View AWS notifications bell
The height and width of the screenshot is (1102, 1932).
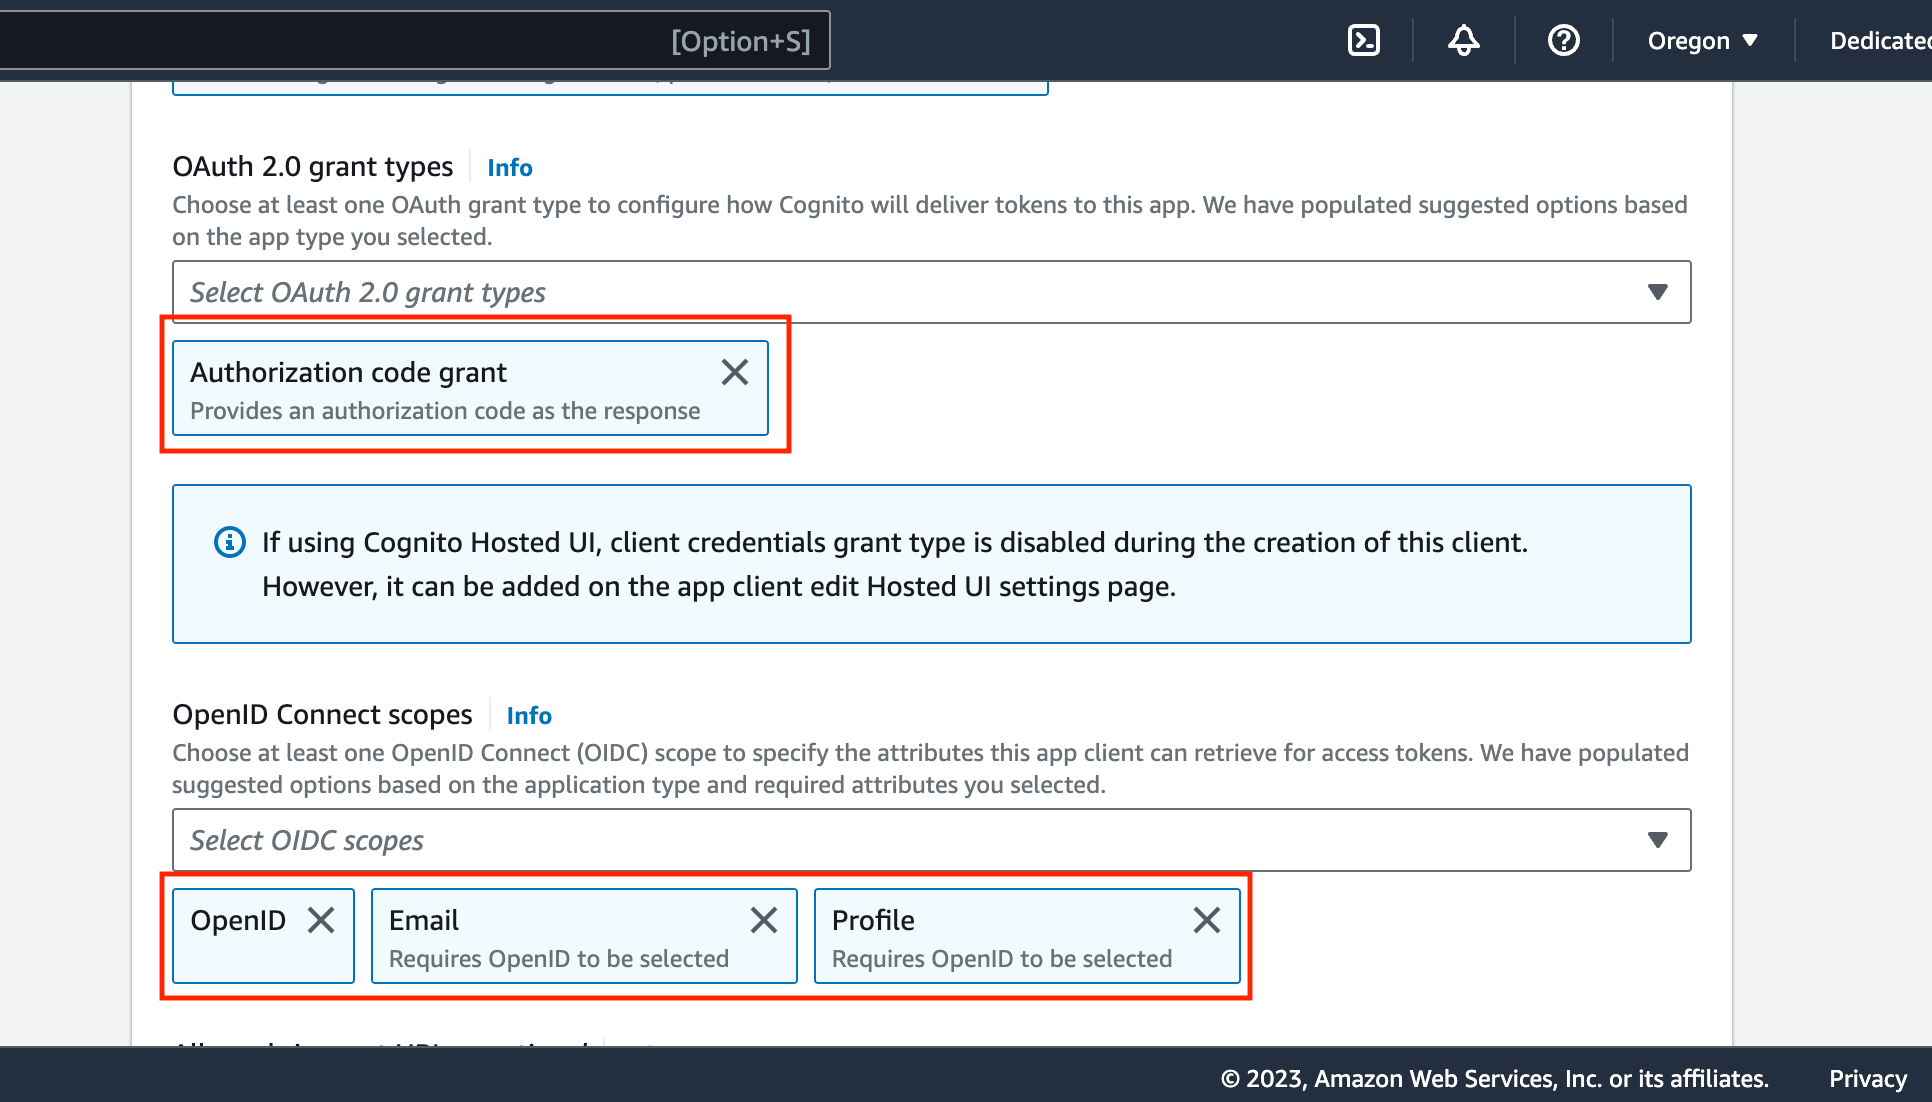1463,40
